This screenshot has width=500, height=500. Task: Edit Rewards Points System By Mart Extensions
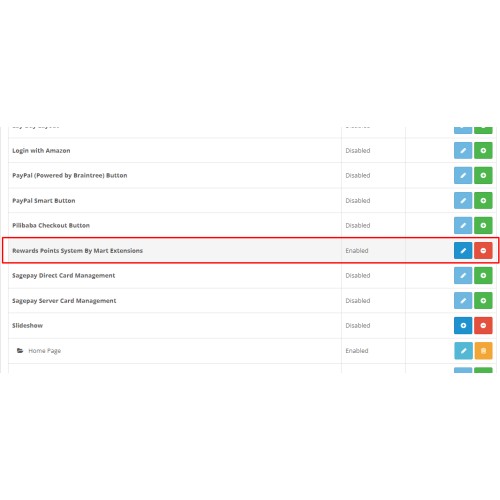point(463,250)
